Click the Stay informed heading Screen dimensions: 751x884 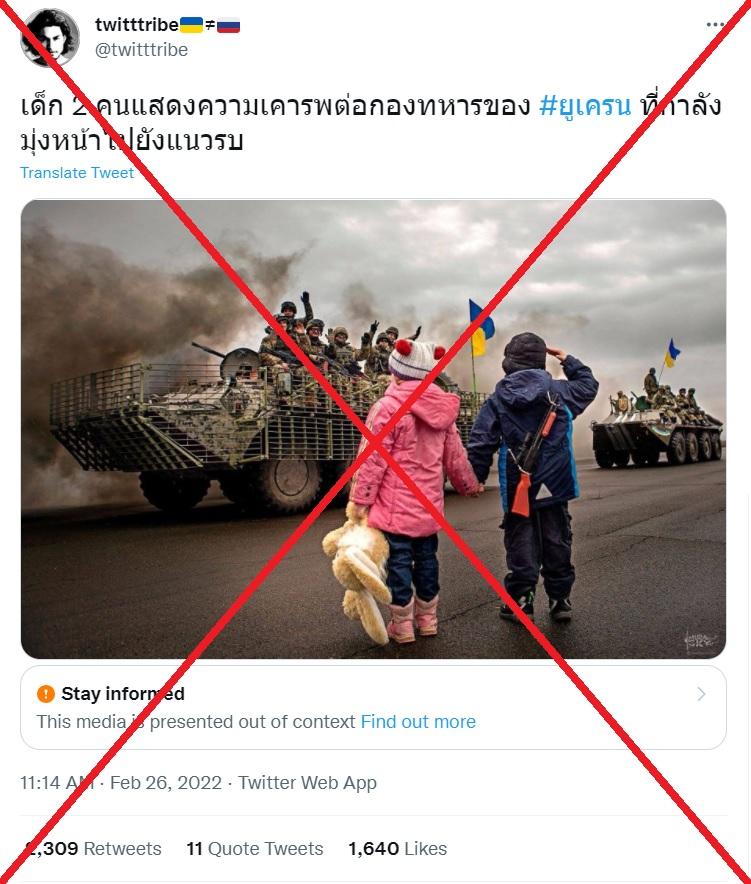(123, 693)
